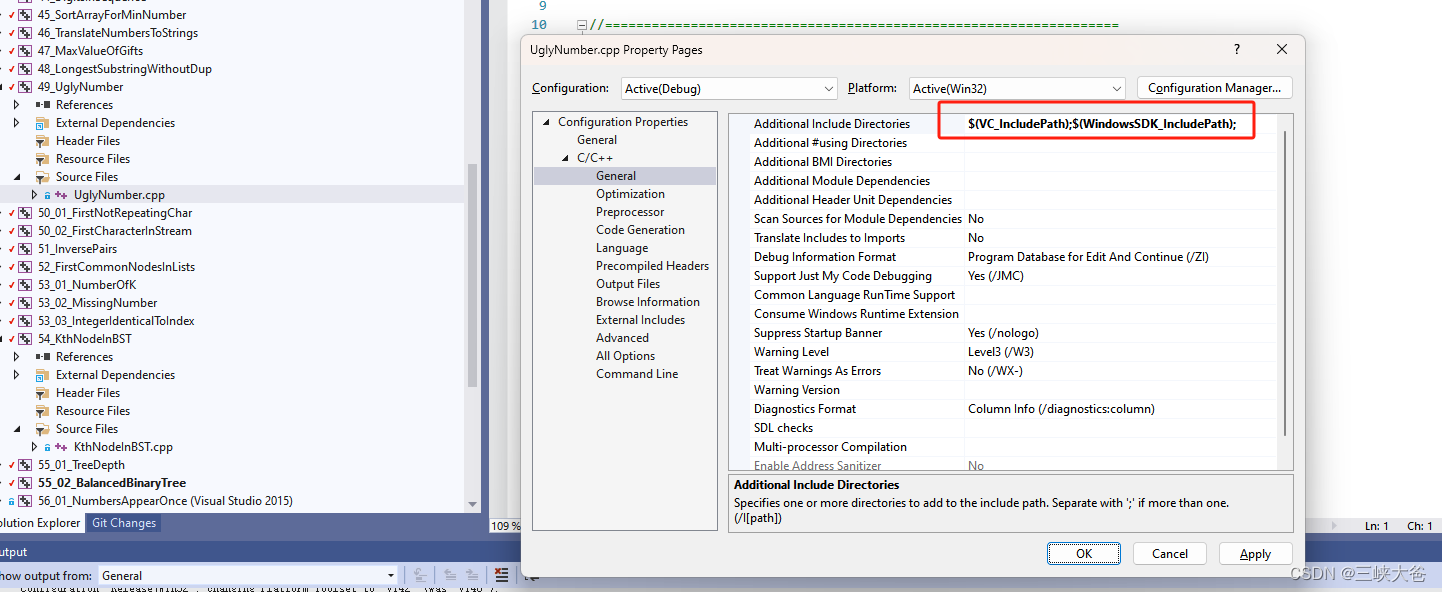Click the C++ file icon of UglyNumber.cpp

tap(62, 195)
